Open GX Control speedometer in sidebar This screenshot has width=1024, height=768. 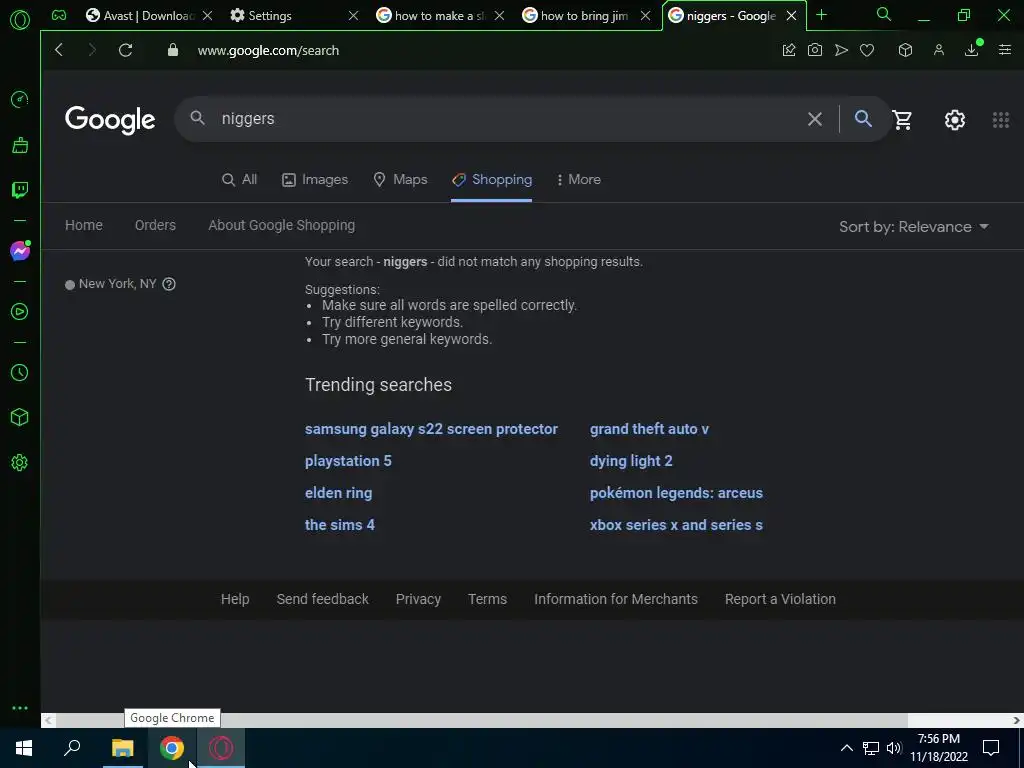click(20, 99)
